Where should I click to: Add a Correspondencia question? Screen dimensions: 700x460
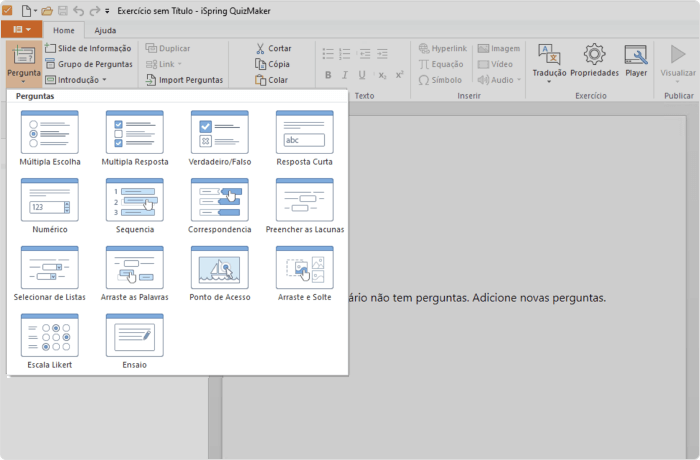click(x=220, y=205)
